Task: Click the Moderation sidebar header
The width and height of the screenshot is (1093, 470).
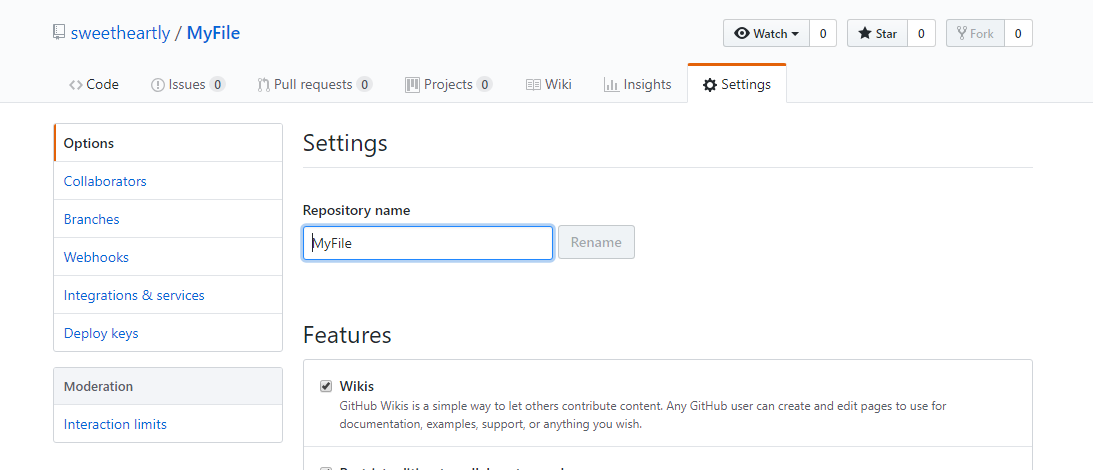Action: (168, 386)
